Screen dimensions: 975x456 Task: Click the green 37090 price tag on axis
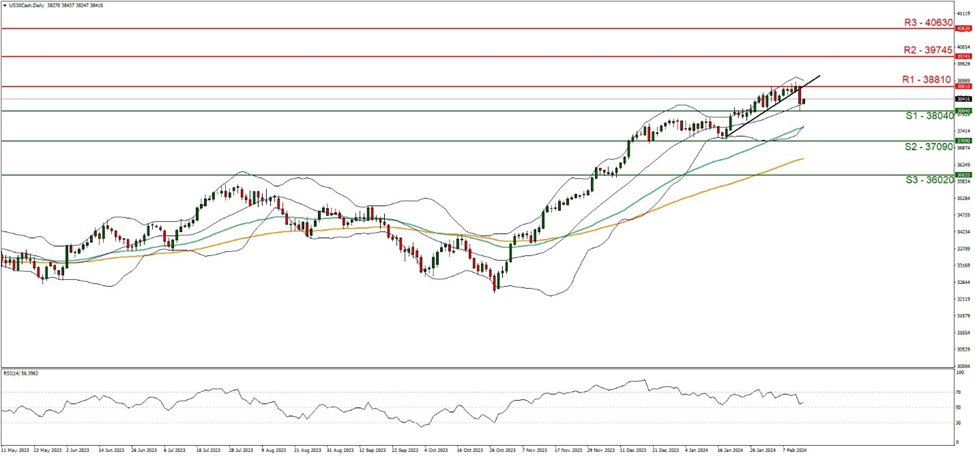(959, 141)
